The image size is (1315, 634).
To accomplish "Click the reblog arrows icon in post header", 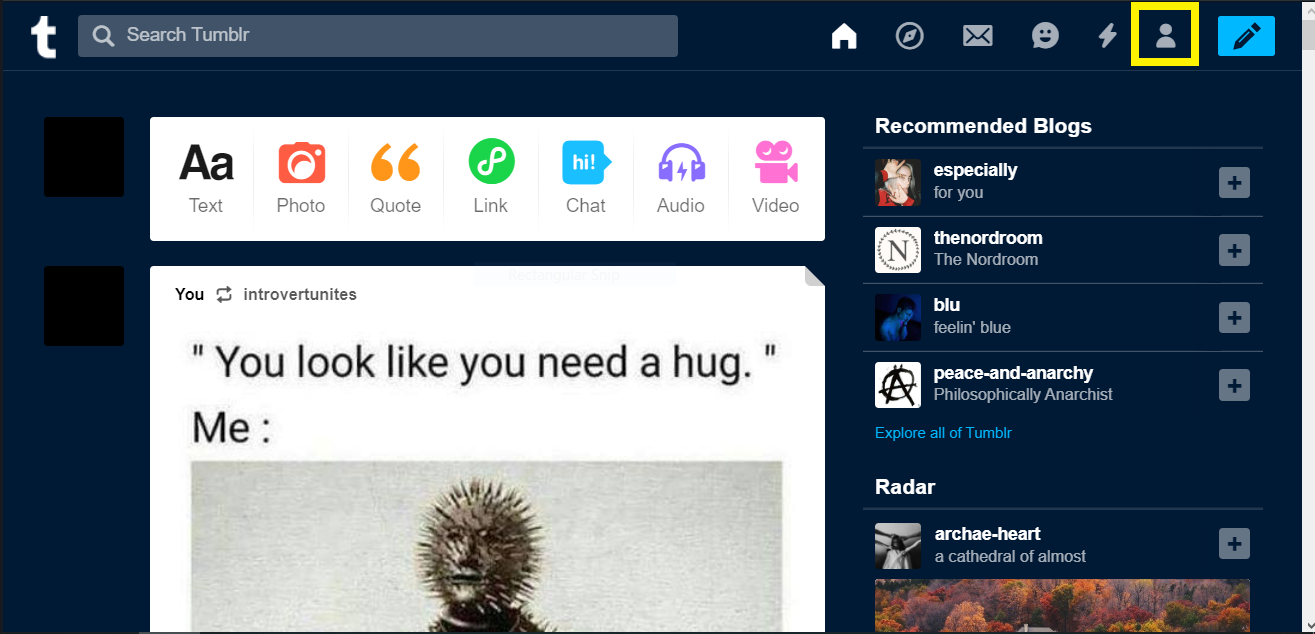I will pos(224,294).
